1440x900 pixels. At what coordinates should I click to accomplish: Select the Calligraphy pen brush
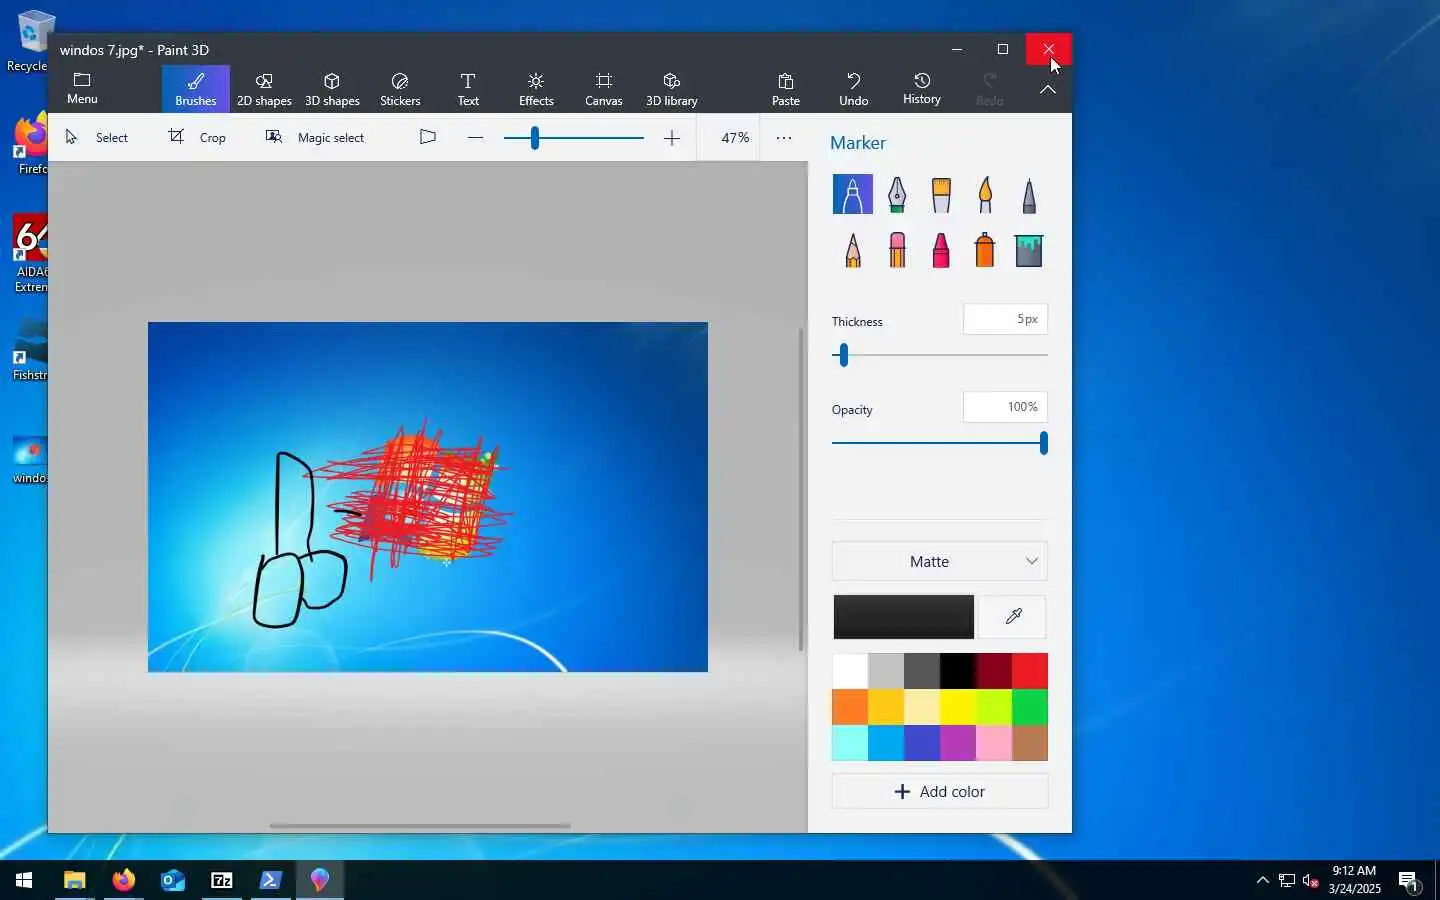coord(897,194)
